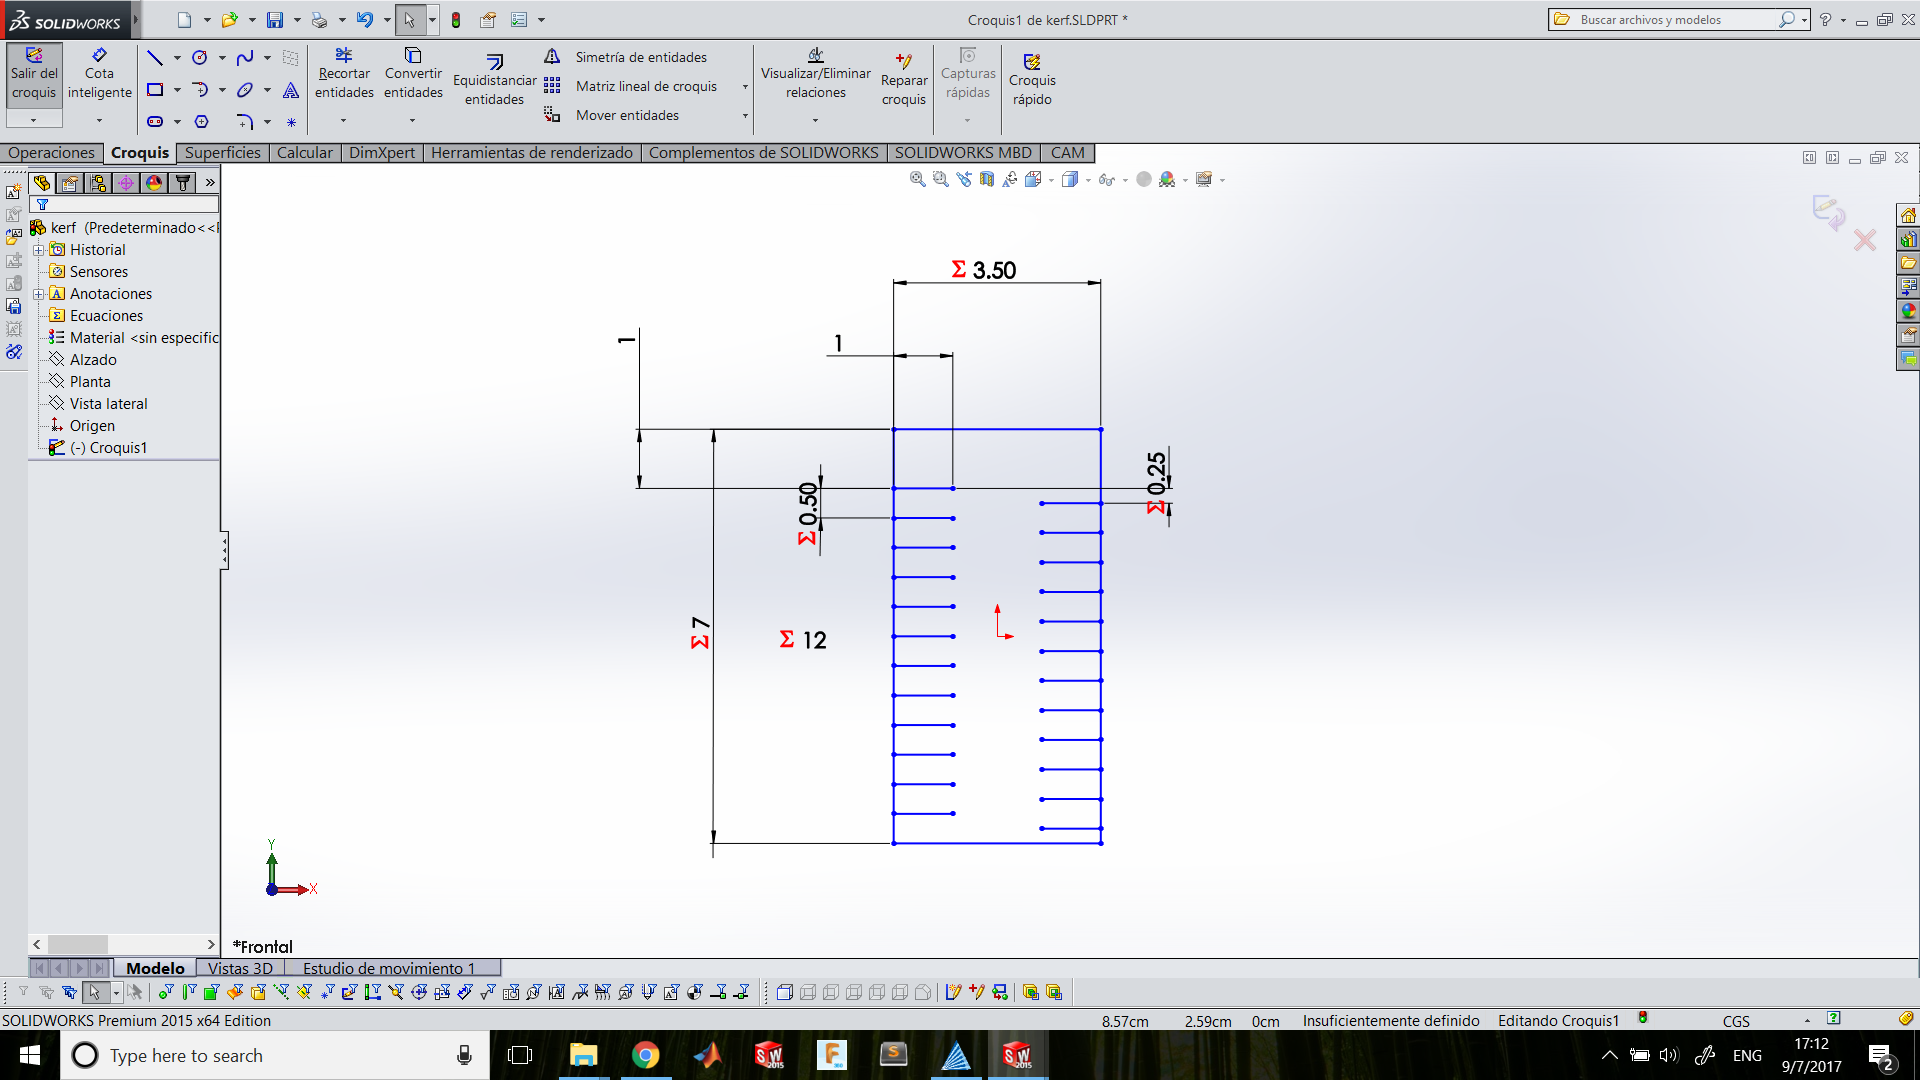The width and height of the screenshot is (1920, 1080).
Task: Open the Convertir entidades dropdown arrow
Action: pos(412,121)
